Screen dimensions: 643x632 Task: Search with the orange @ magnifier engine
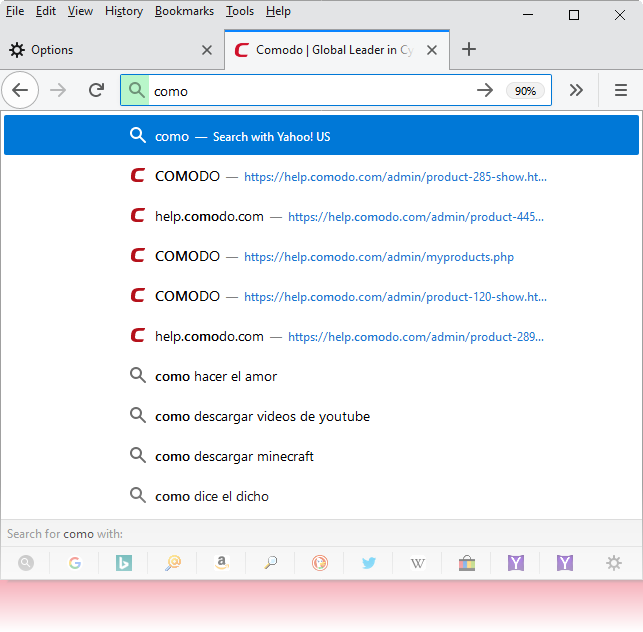pyautogui.click(x=173, y=563)
